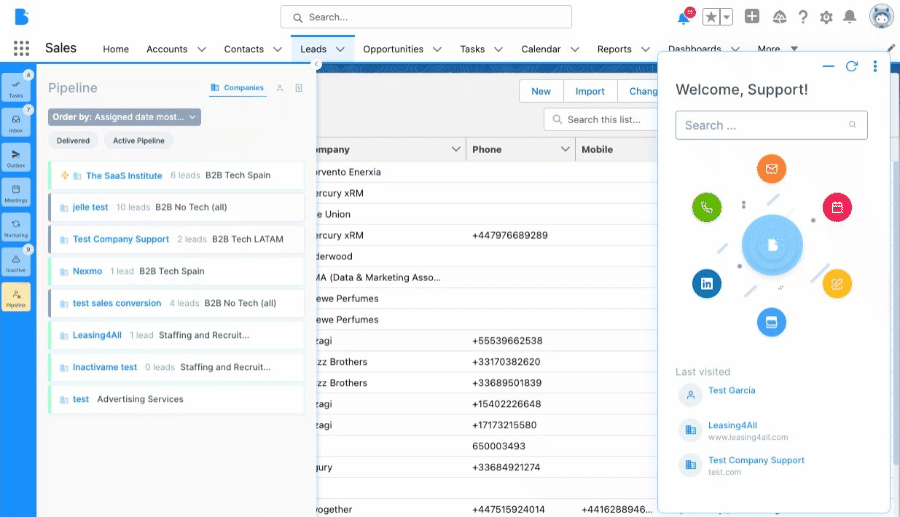Go to the Home tab

[115, 49]
